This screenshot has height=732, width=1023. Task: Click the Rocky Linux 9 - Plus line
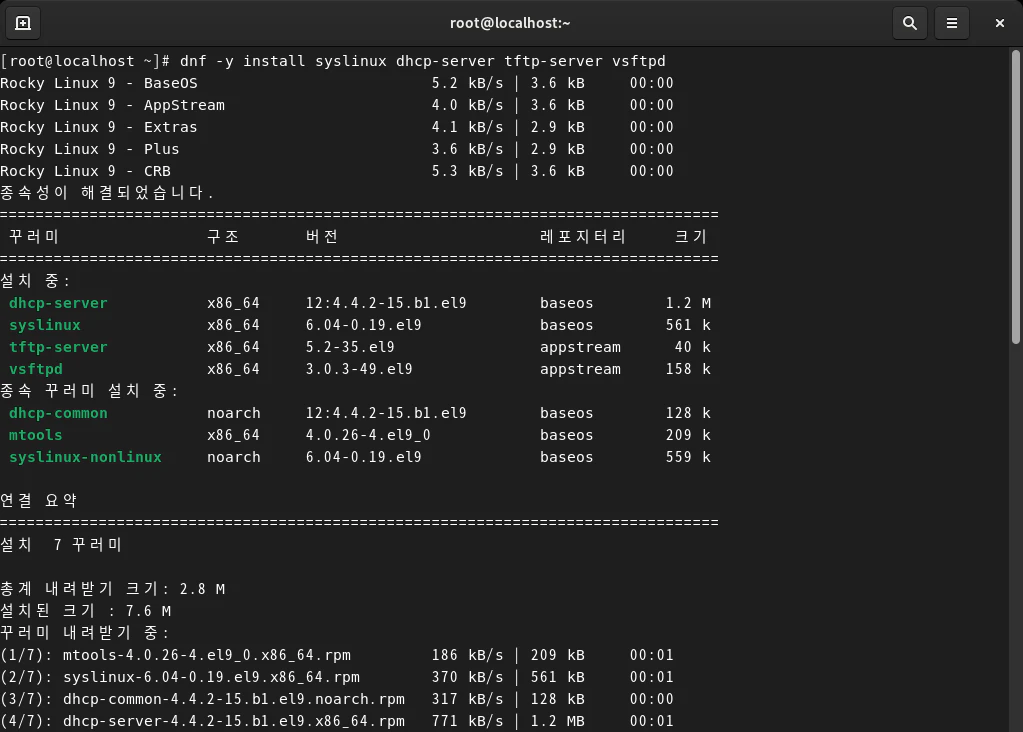[337, 149]
